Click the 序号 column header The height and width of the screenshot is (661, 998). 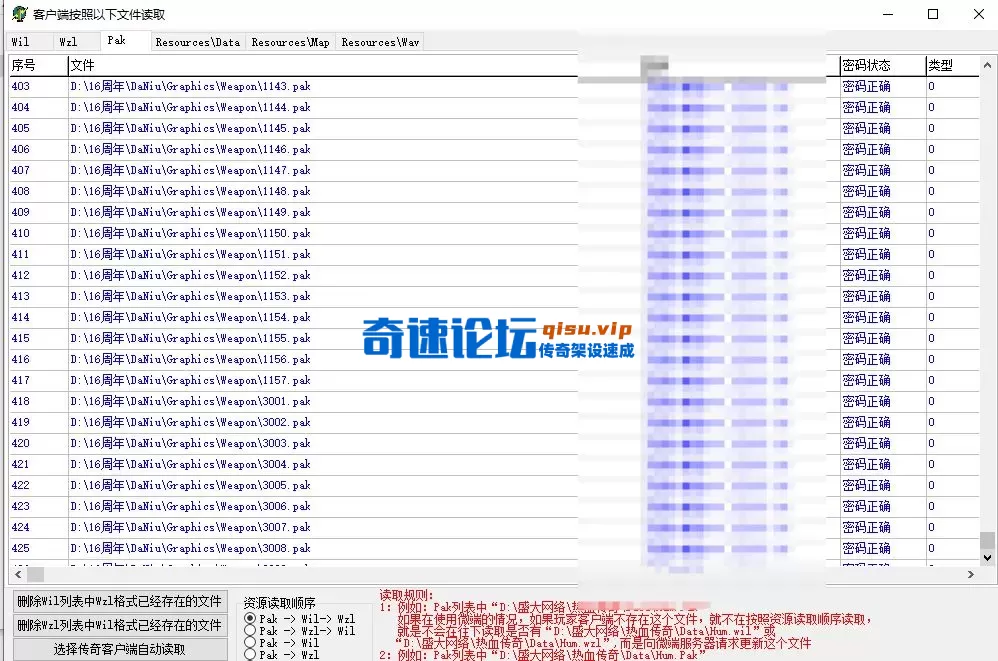click(x=30, y=64)
